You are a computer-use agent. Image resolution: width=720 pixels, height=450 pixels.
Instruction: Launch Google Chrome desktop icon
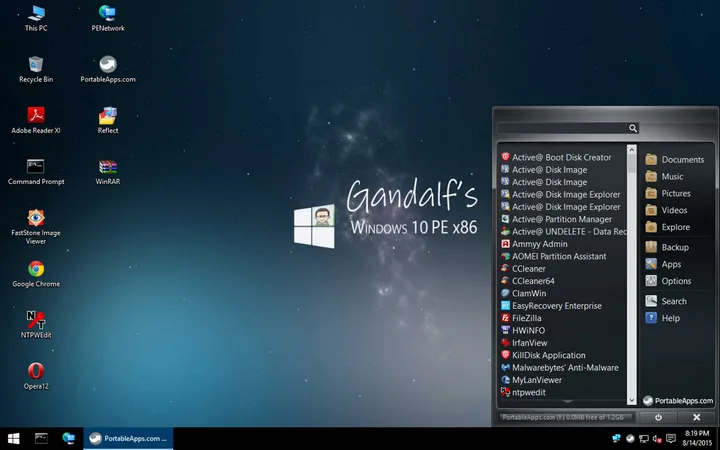(x=36, y=274)
